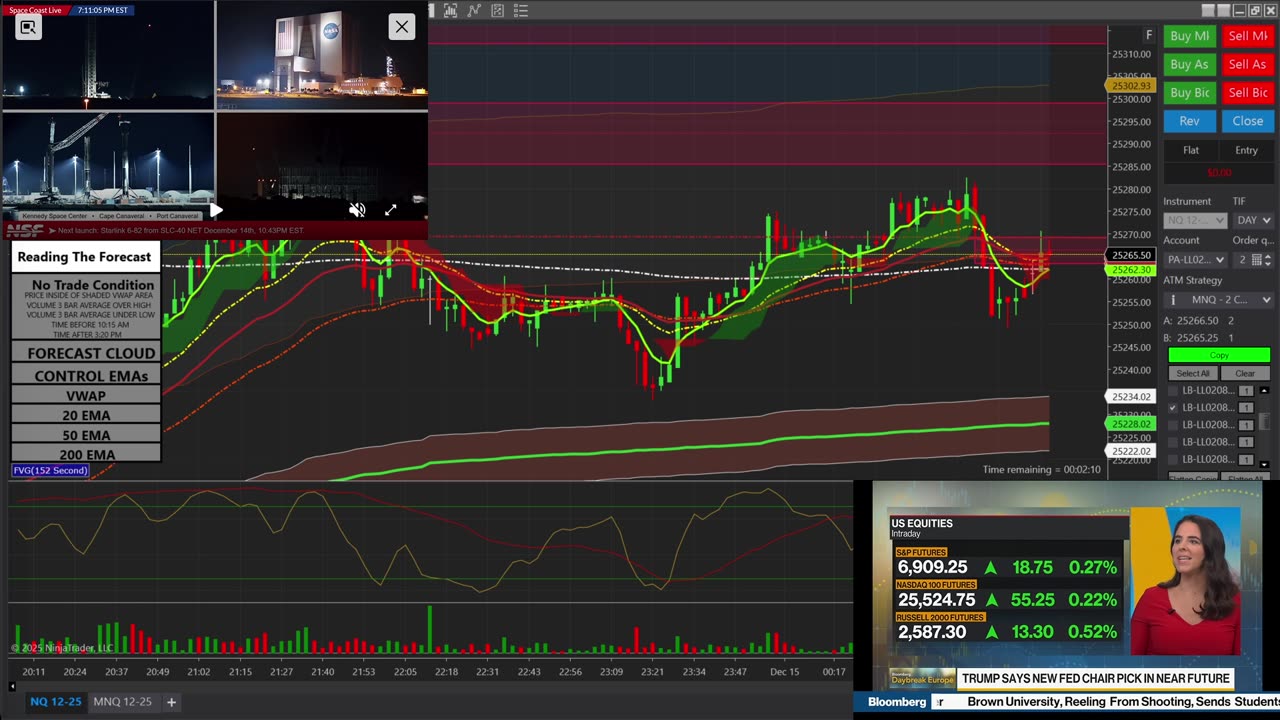
Task: Tick the third LB-LL0208 account checkbox
Action: [x=1173, y=425]
